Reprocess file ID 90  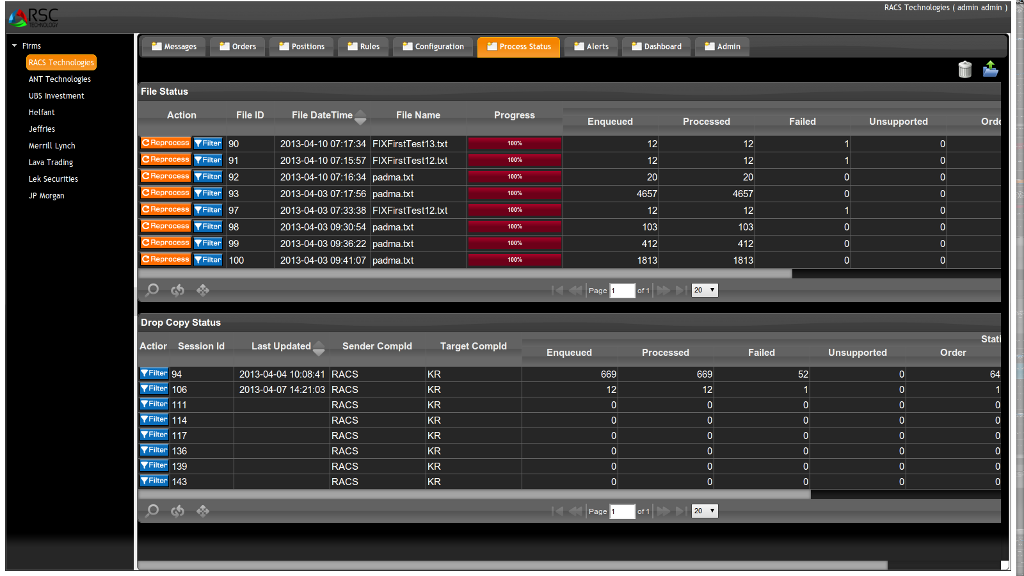(166, 143)
